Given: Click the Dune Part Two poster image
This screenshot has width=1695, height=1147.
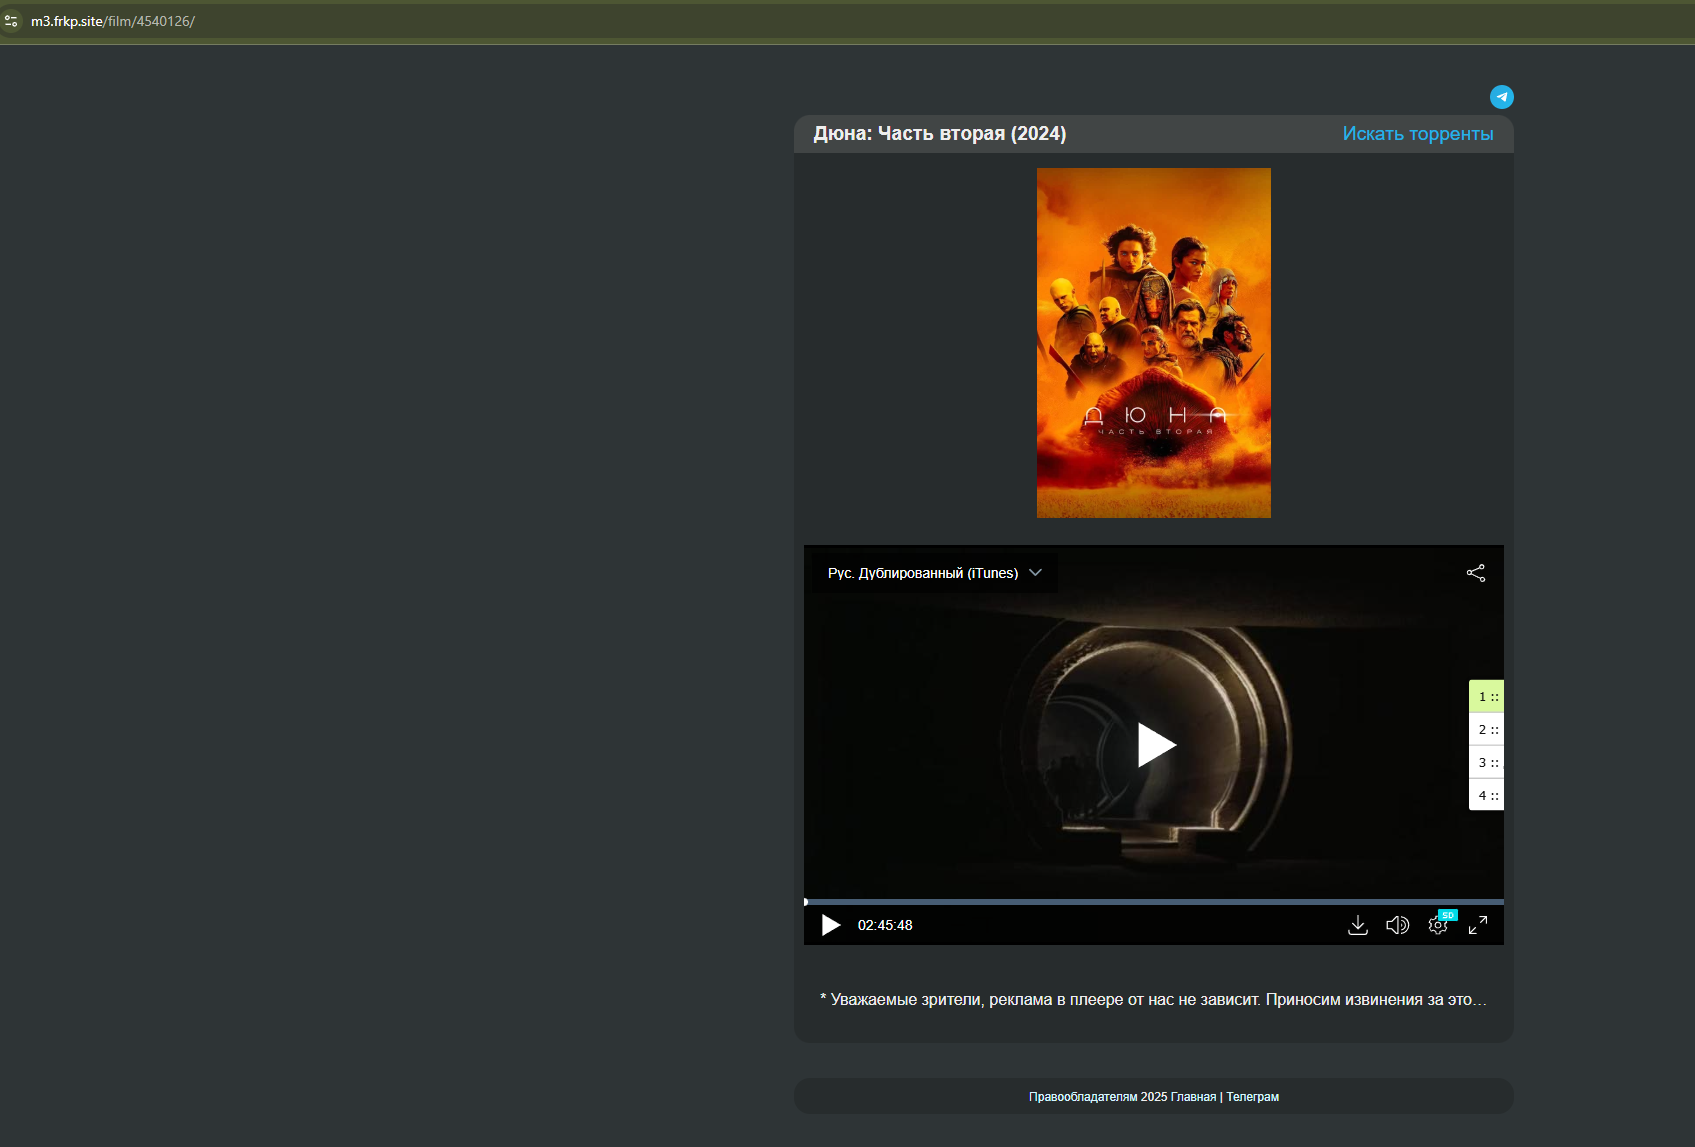Looking at the screenshot, I should coord(1153,343).
